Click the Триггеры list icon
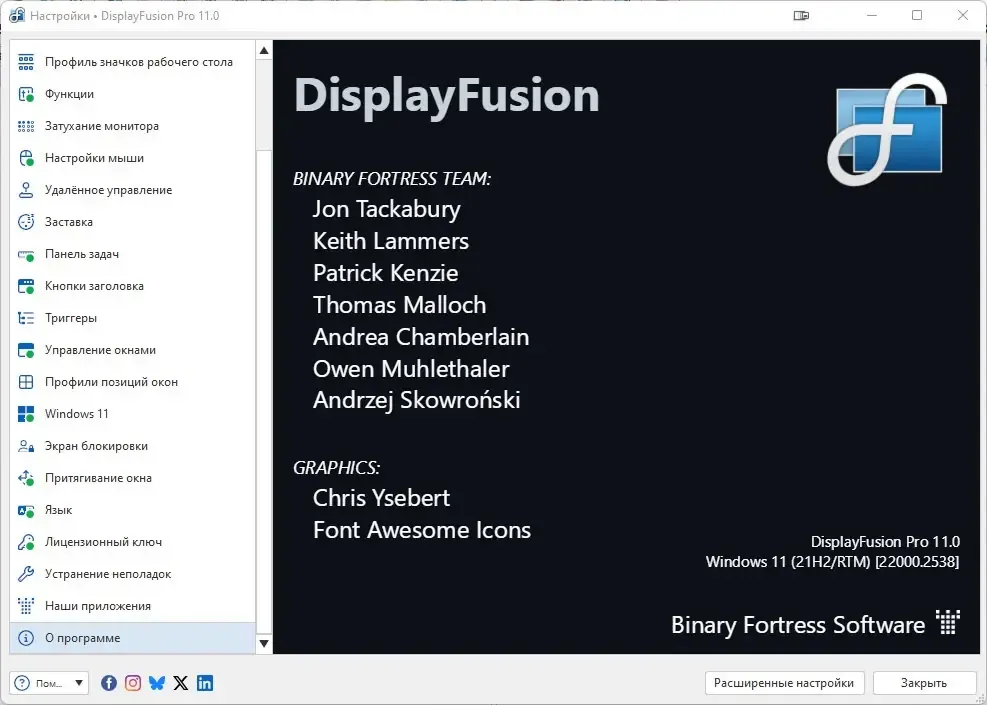Image resolution: width=987 pixels, height=705 pixels. tap(26, 318)
